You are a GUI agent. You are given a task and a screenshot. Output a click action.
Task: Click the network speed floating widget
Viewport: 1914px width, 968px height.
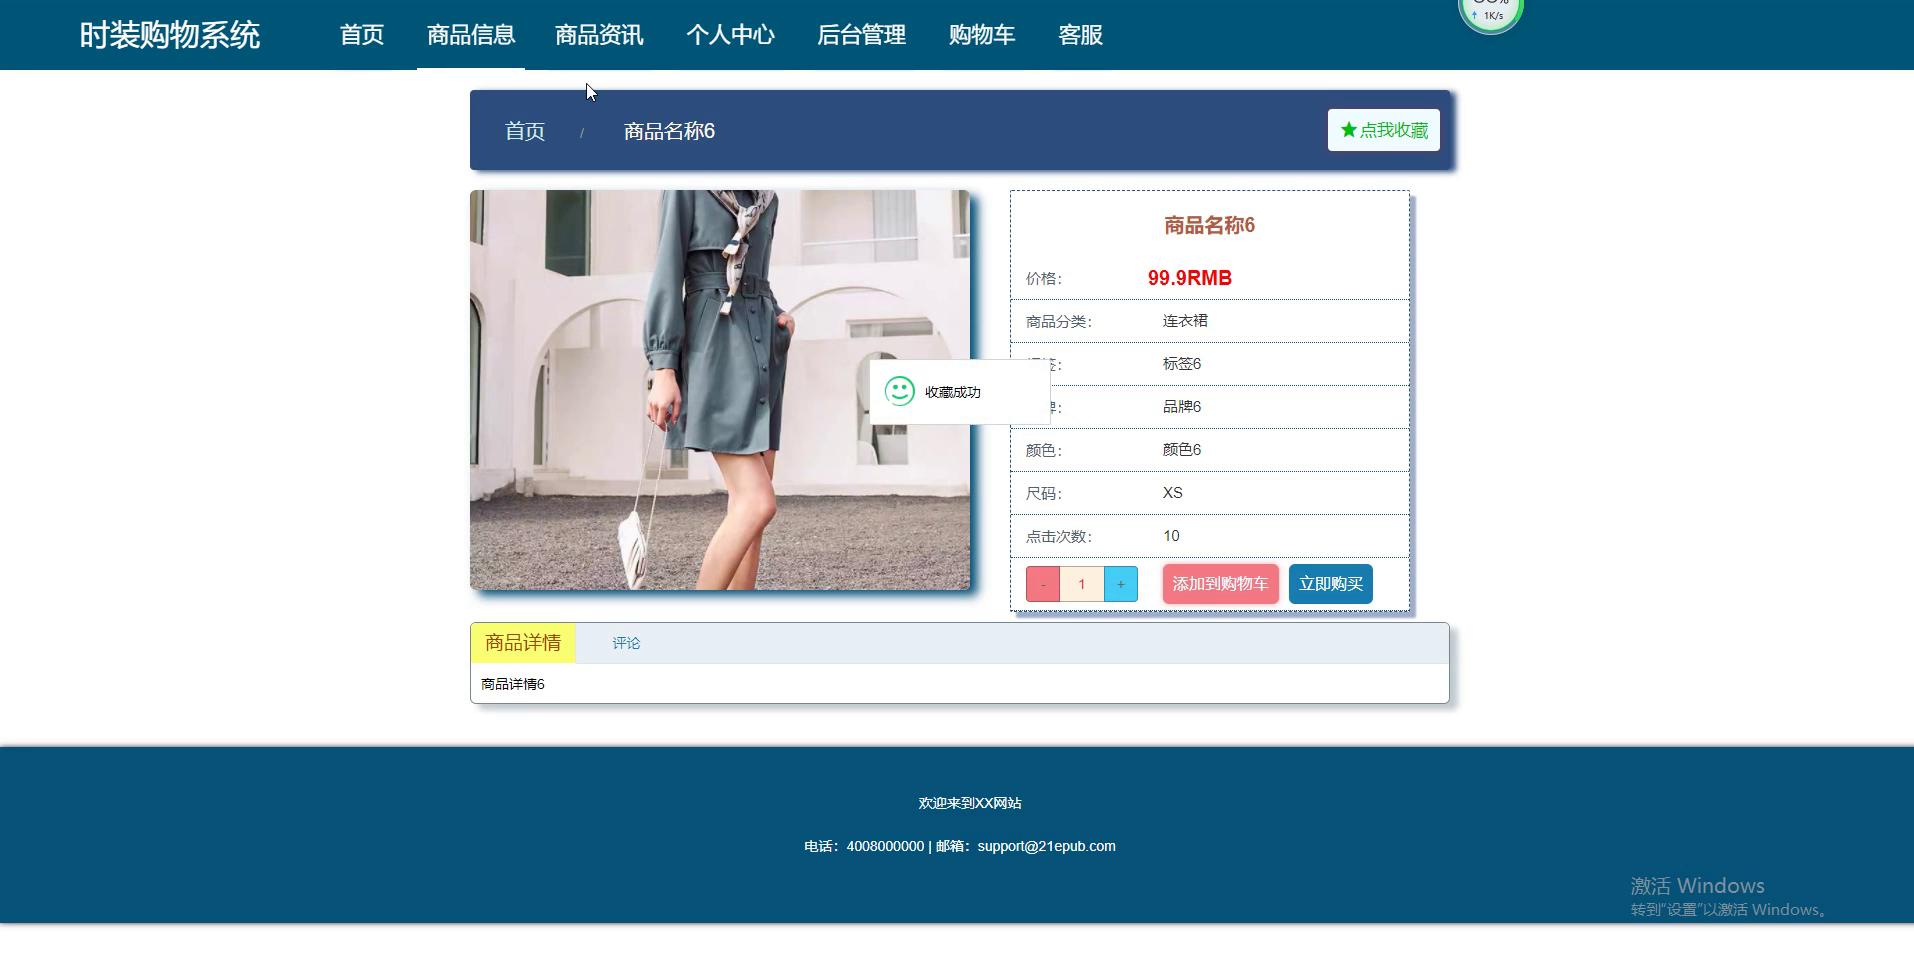click(1490, 14)
